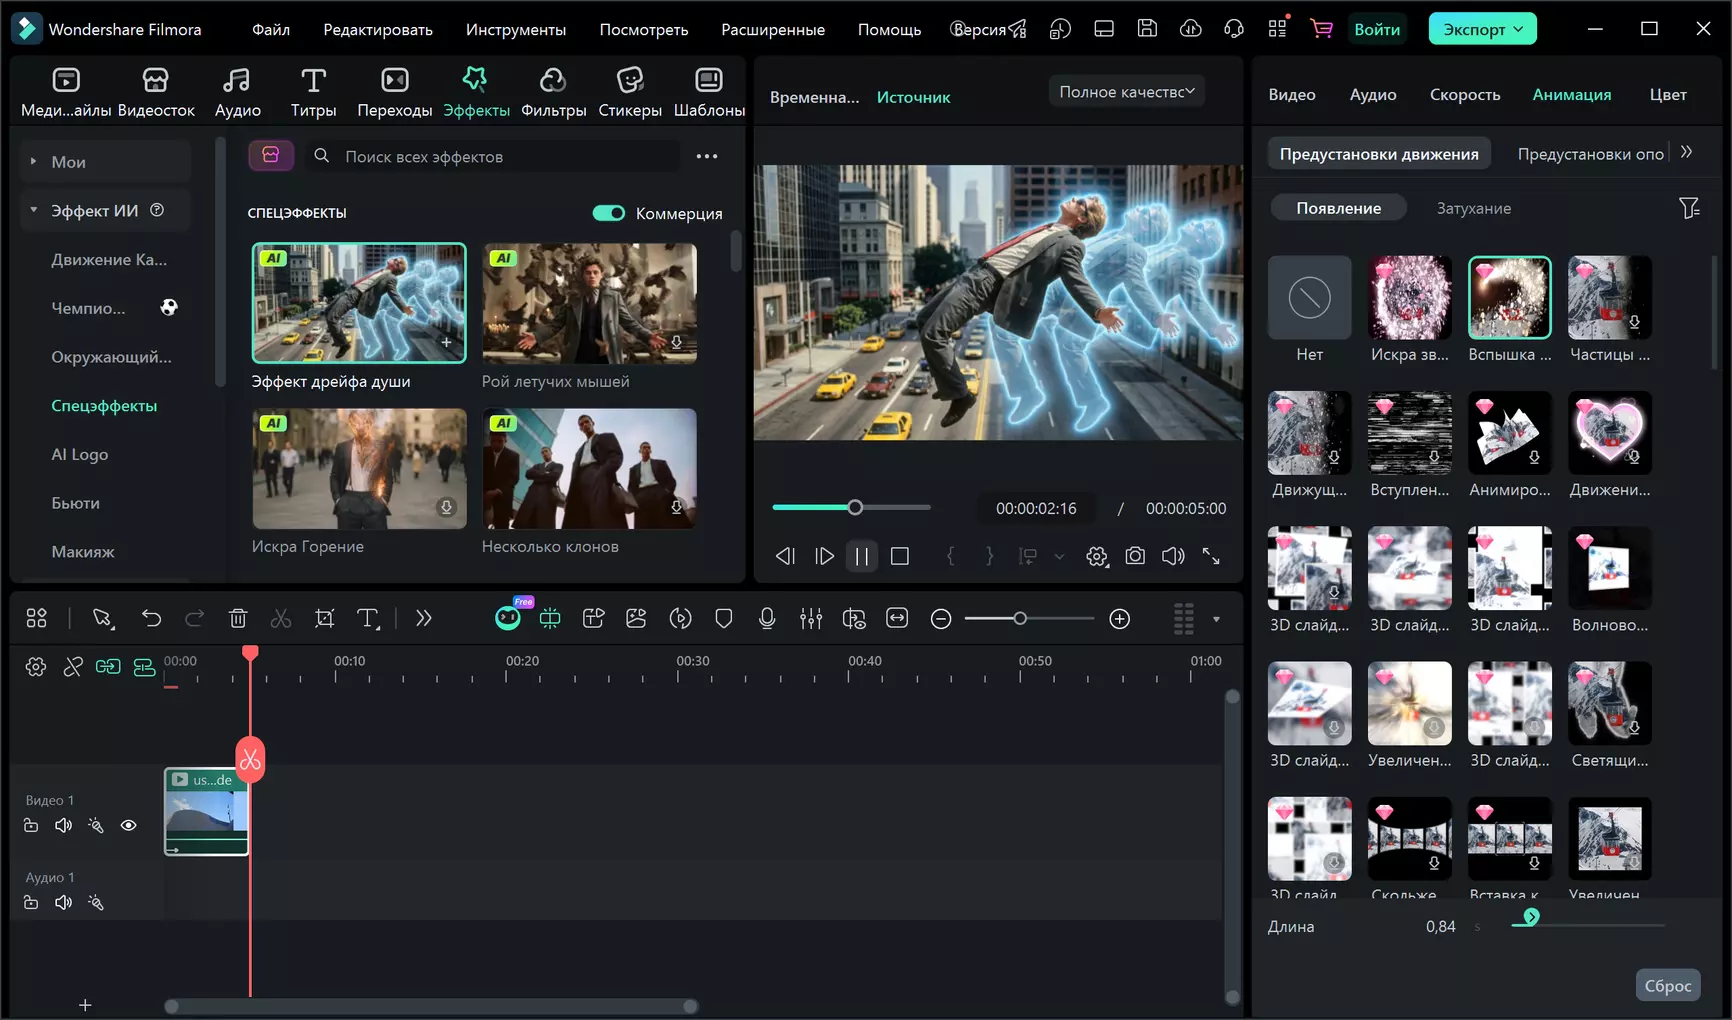Mute the Аудио 1 track speaker

(x=63, y=902)
